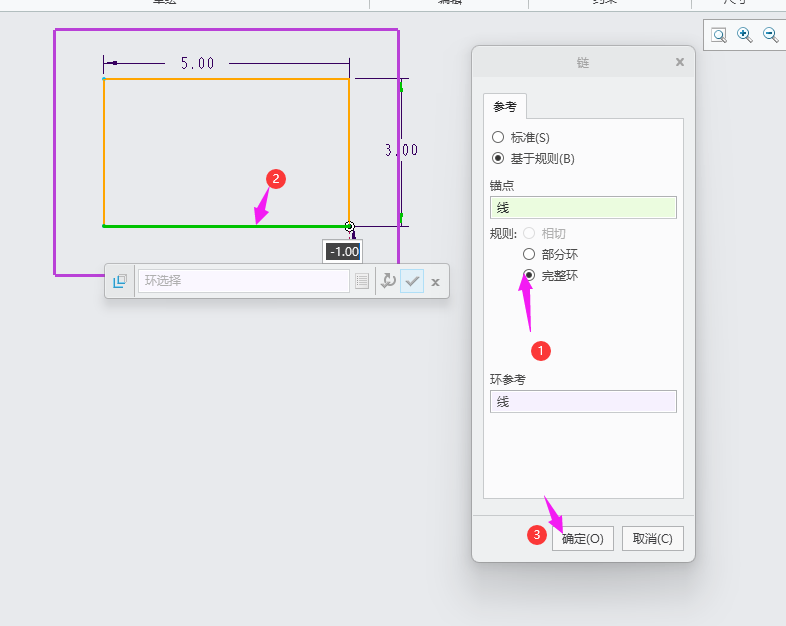Close the 链 dialog with its X
786x626 pixels.
point(680,62)
